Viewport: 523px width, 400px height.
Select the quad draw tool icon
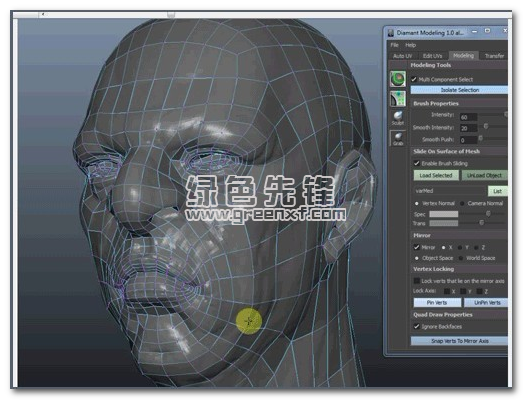point(398,99)
